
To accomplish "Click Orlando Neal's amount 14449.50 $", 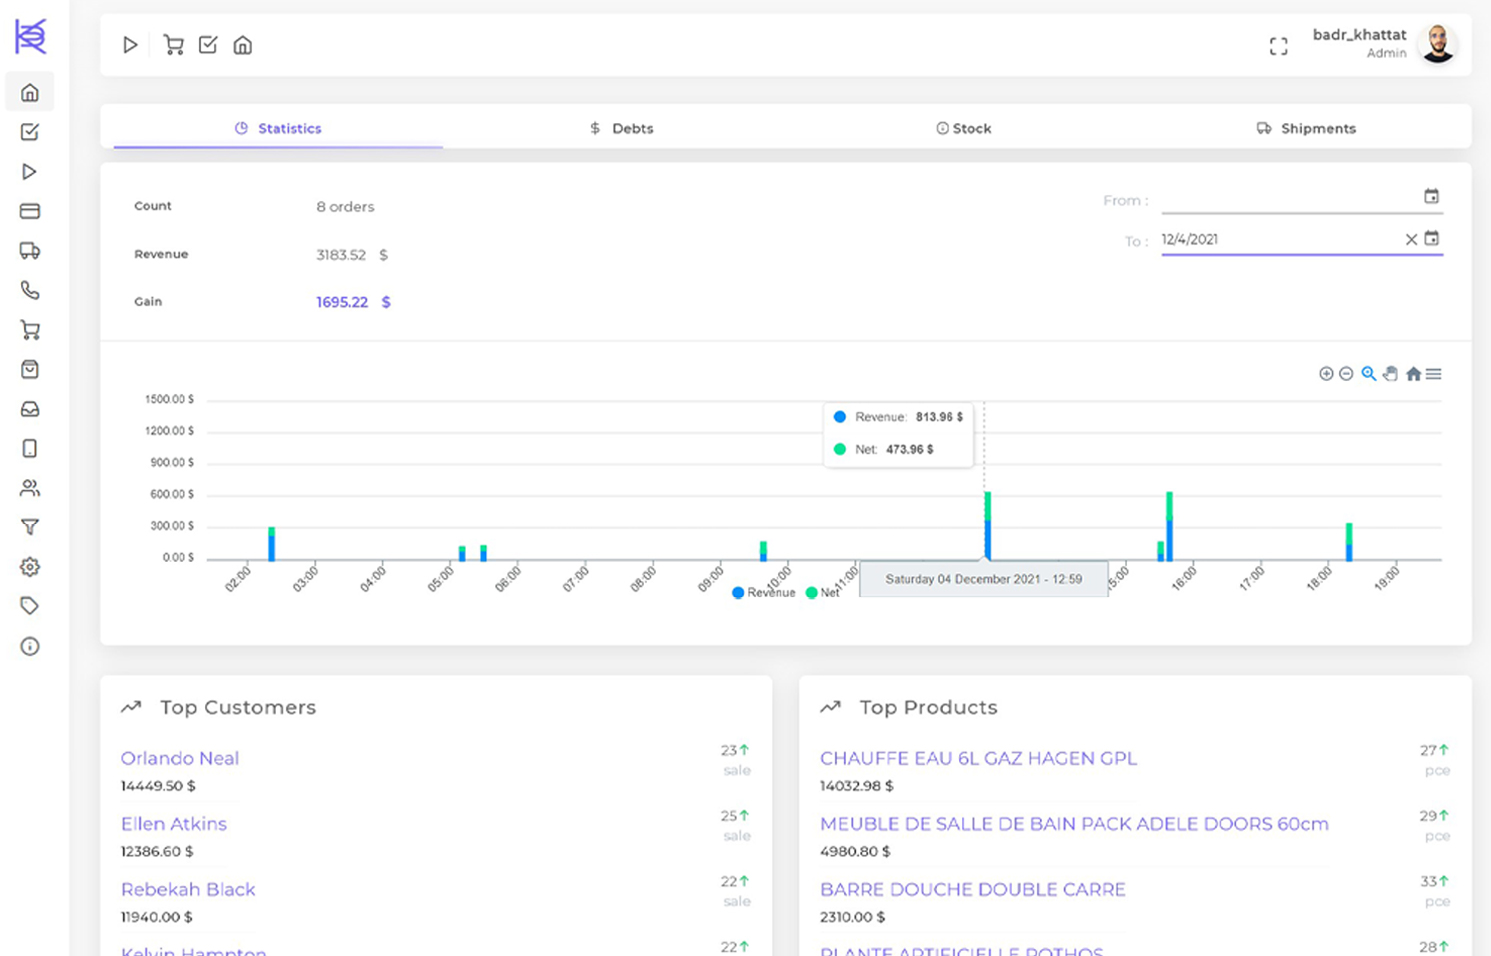I will click(x=158, y=786).
